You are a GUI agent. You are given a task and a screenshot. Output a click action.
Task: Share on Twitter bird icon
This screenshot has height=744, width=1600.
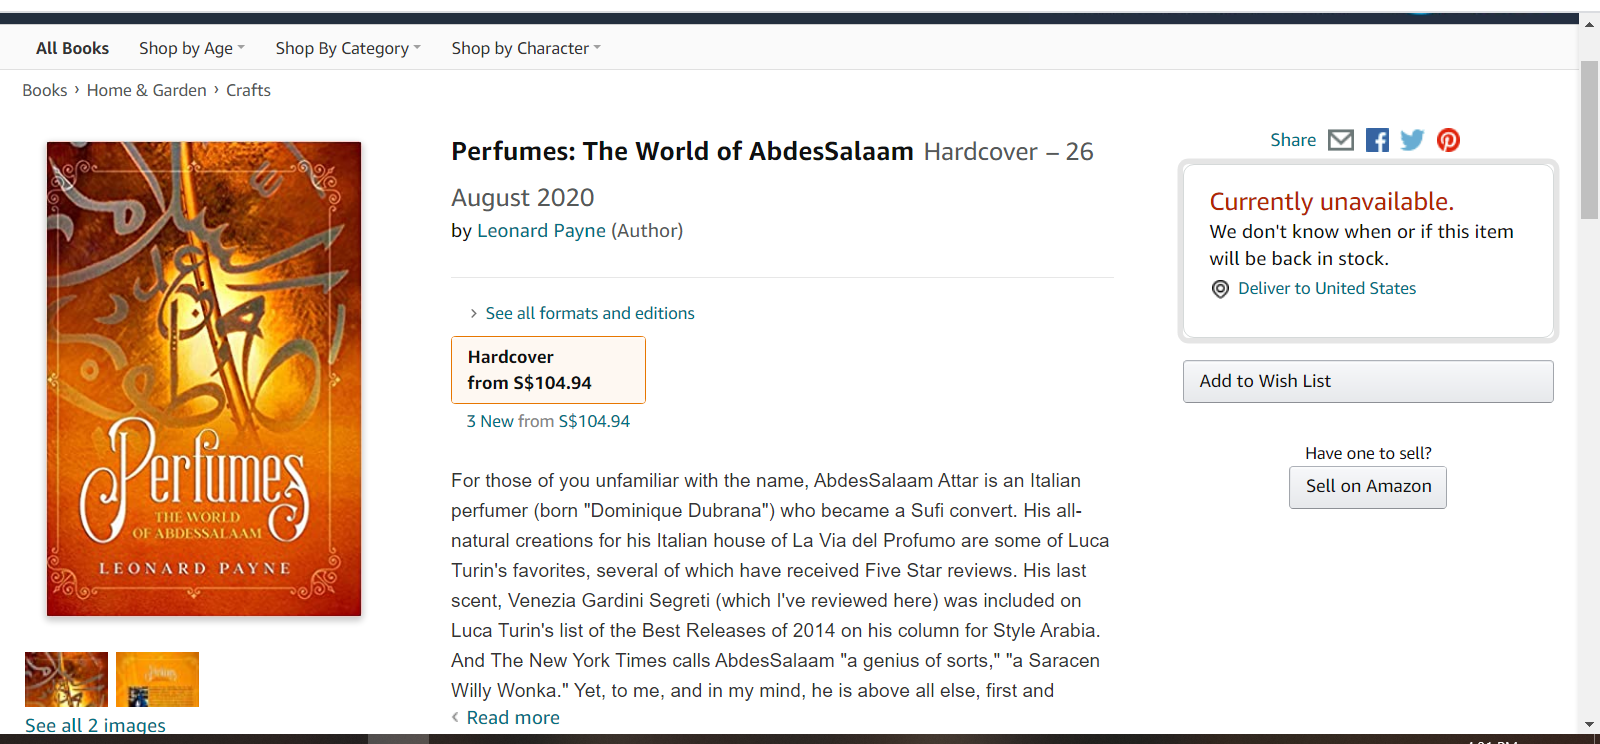tap(1412, 140)
